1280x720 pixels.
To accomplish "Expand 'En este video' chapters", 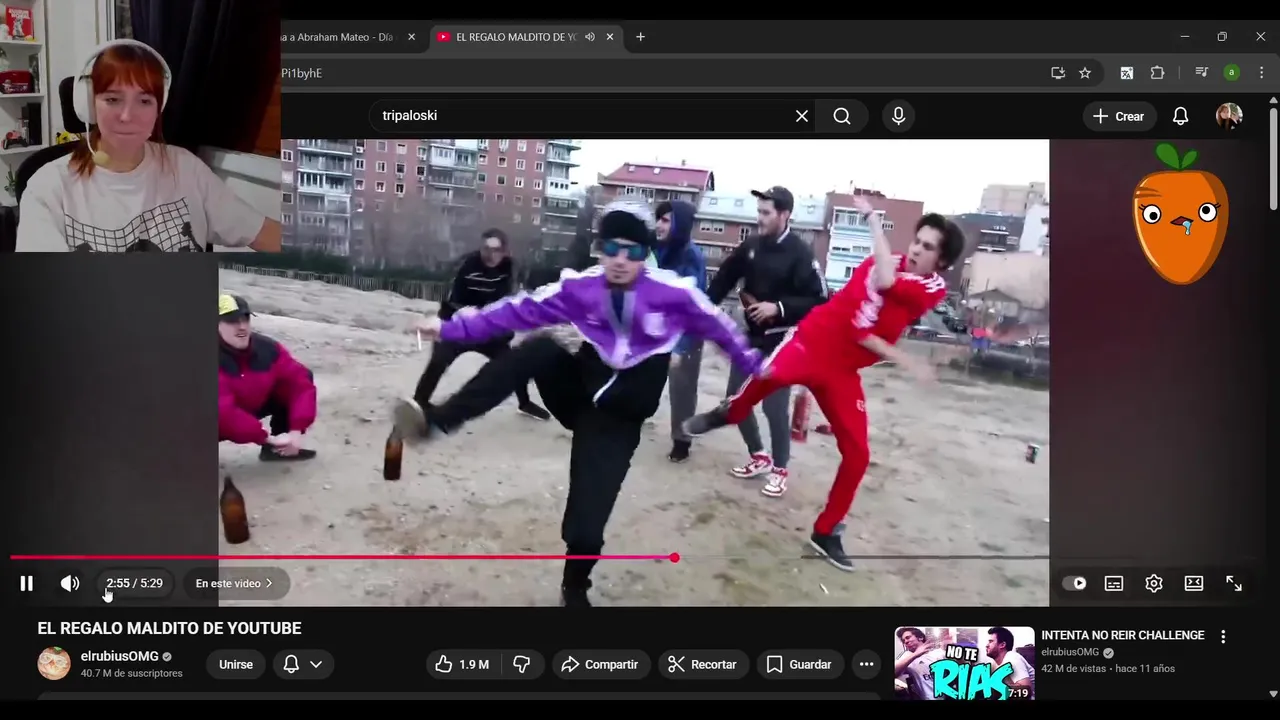I will coord(235,584).
